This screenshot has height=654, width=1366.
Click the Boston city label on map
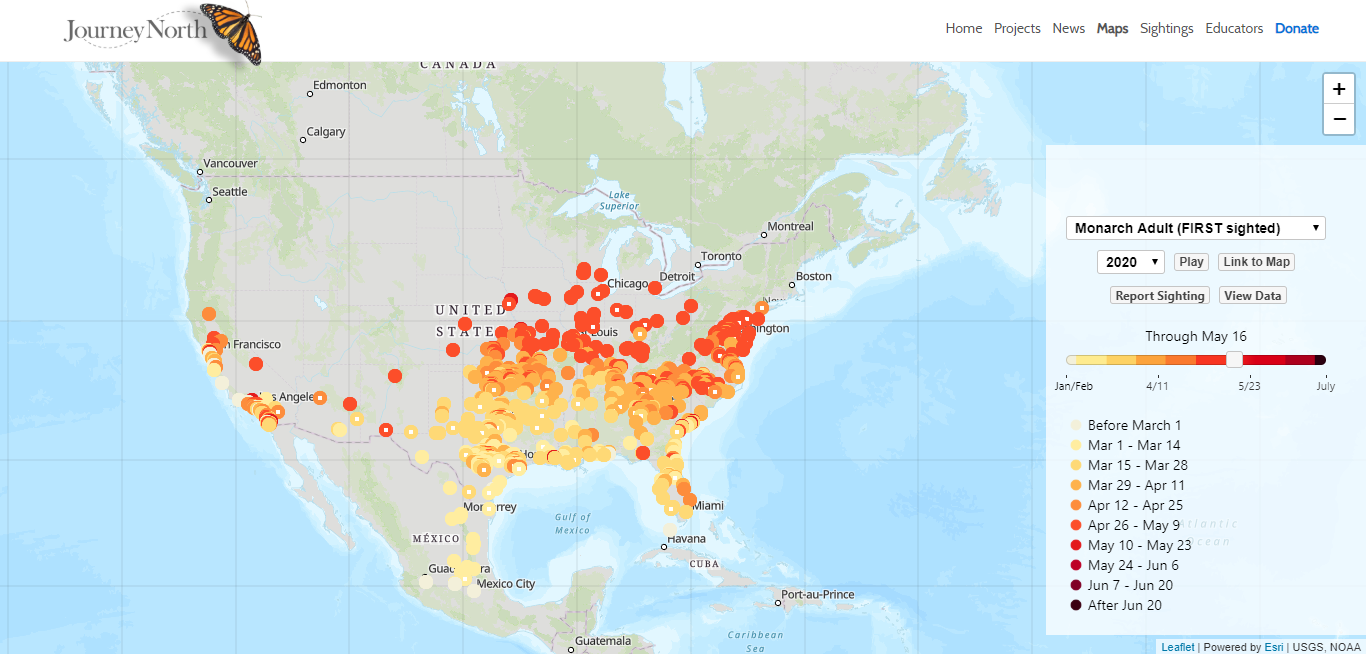pyautogui.click(x=814, y=277)
